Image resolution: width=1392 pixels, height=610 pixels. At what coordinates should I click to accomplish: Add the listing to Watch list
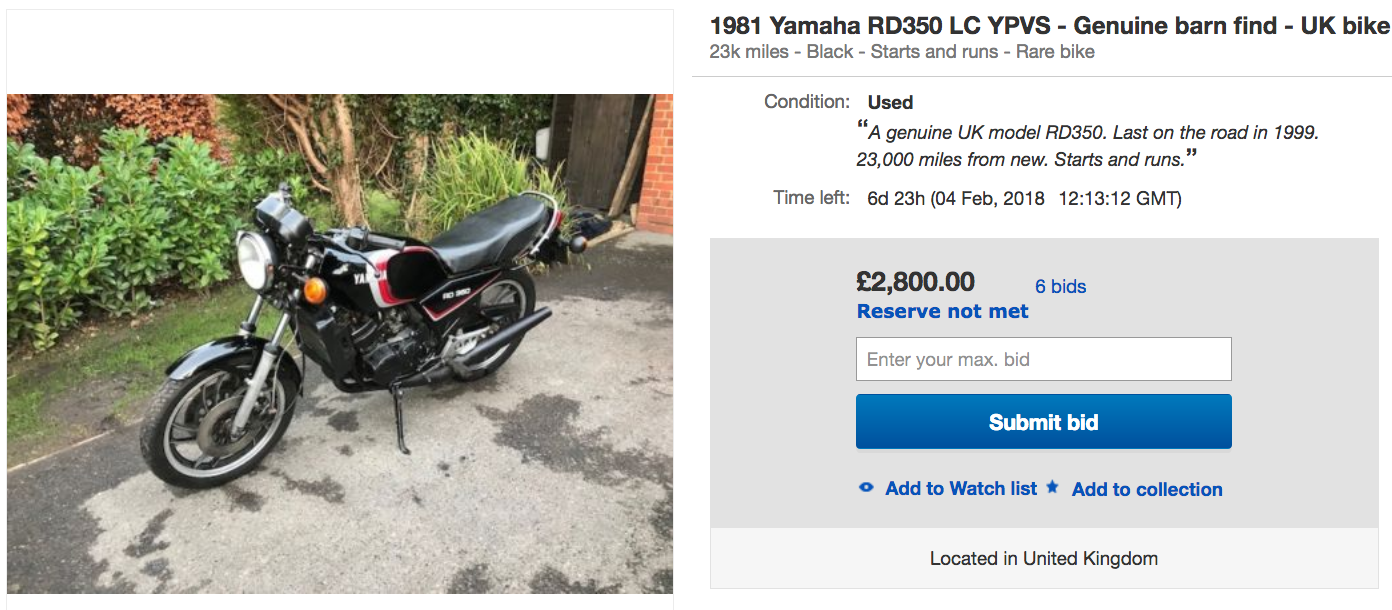pyautogui.click(x=960, y=488)
